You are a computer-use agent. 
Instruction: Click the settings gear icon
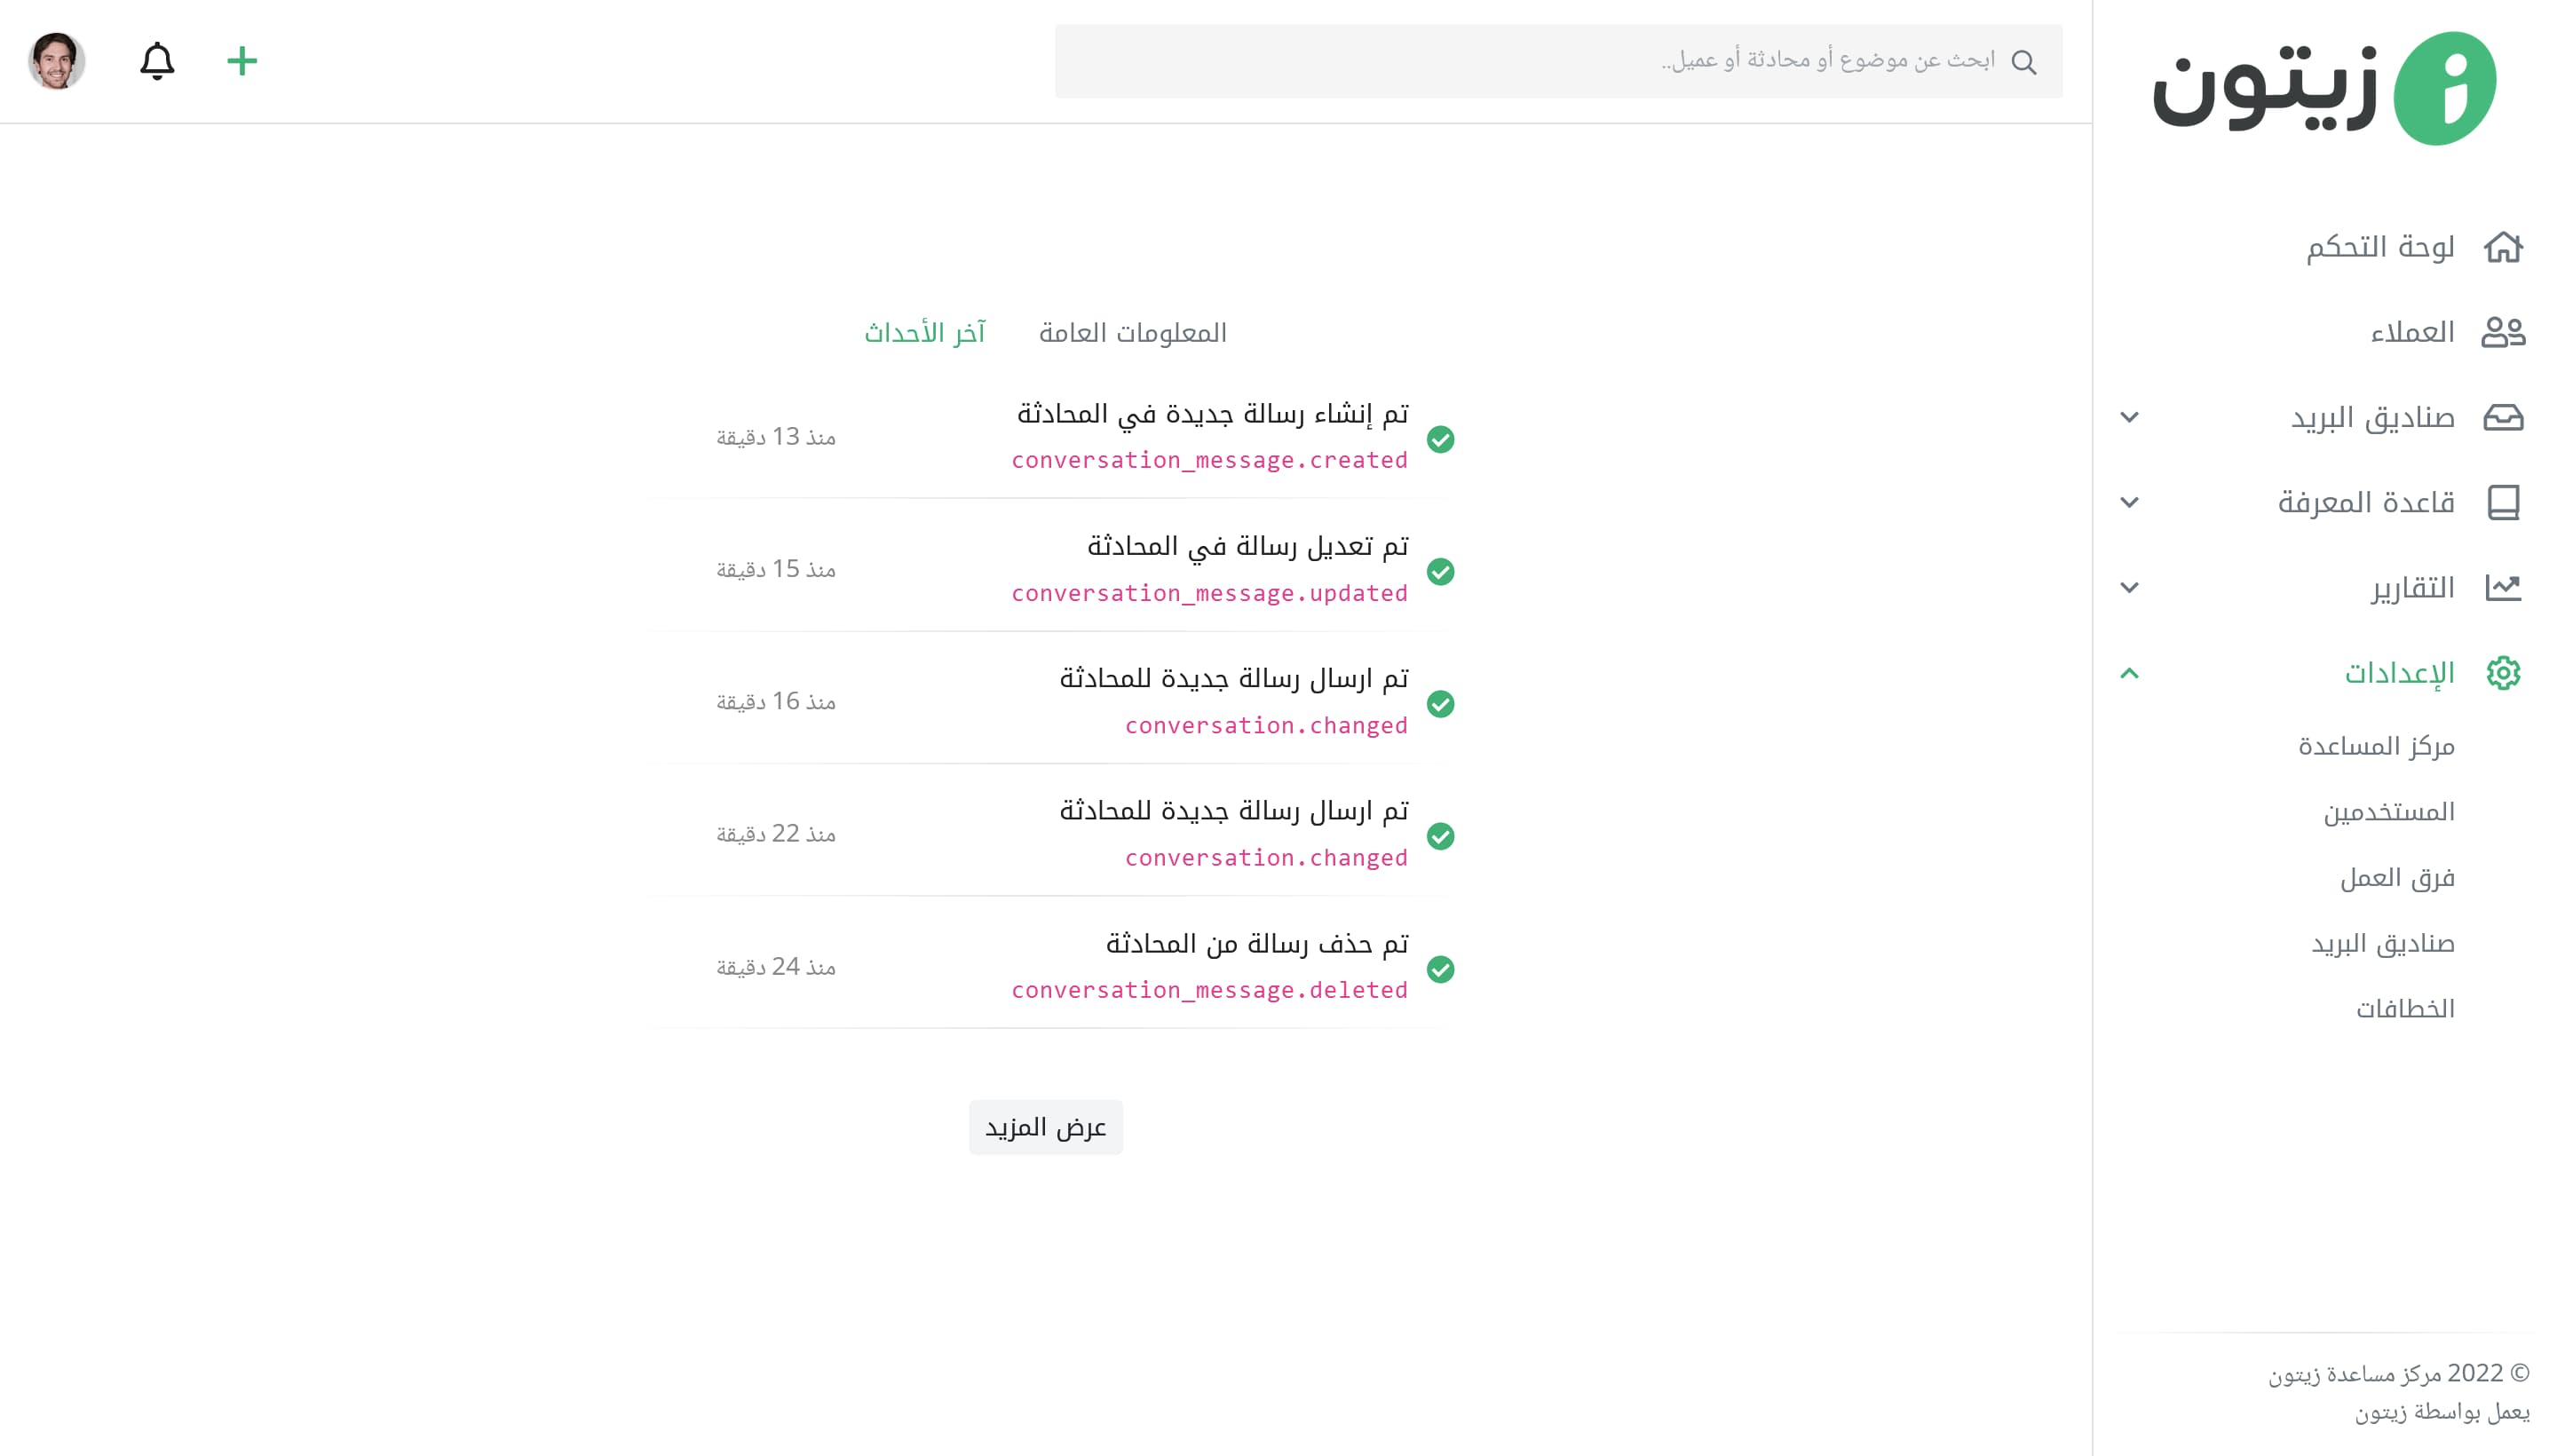coord(2502,673)
